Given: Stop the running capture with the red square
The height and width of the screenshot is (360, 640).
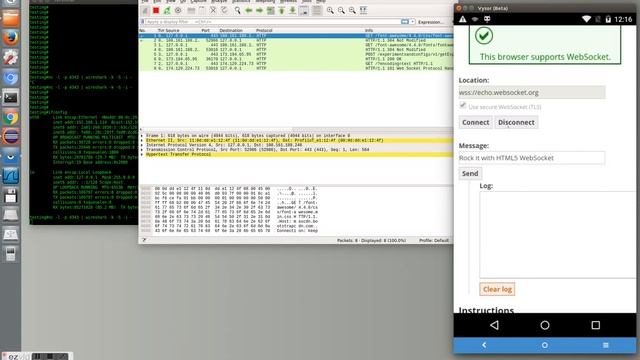Looking at the screenshot, I should (x=156, y=11).
